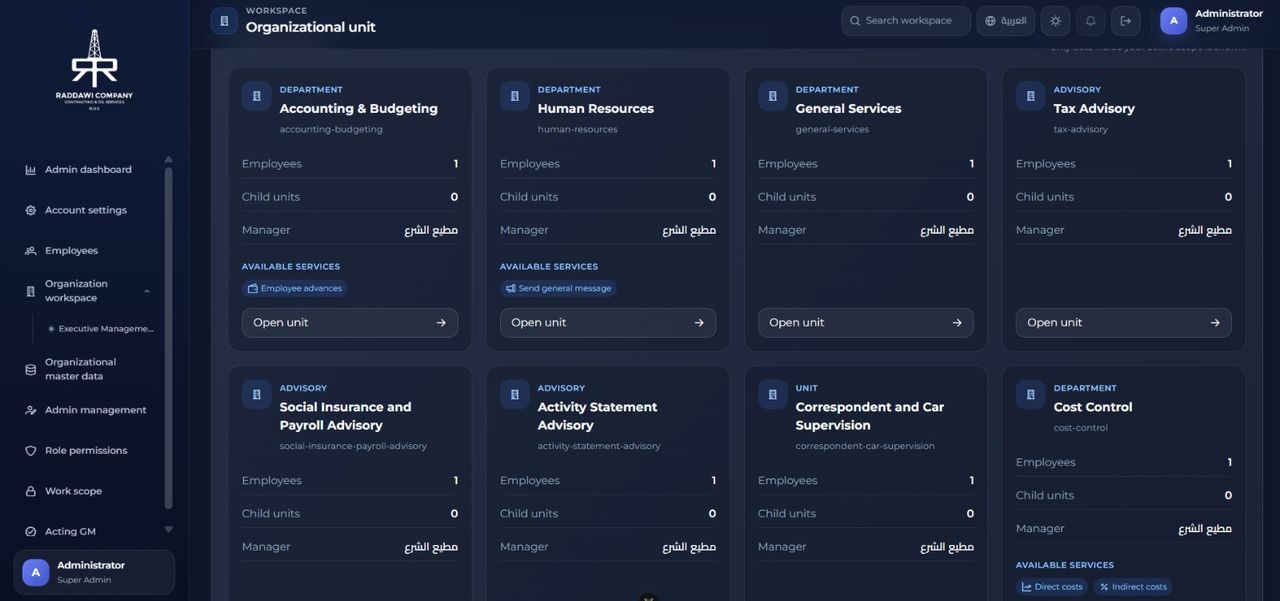Click the 'accounting-budgeting' slug text

pyautogui.click(x=331, y=129)
